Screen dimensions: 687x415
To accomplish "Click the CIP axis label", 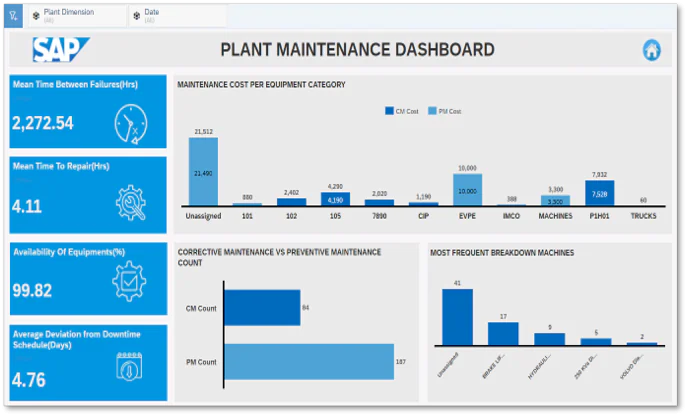I will pos(423,216).
